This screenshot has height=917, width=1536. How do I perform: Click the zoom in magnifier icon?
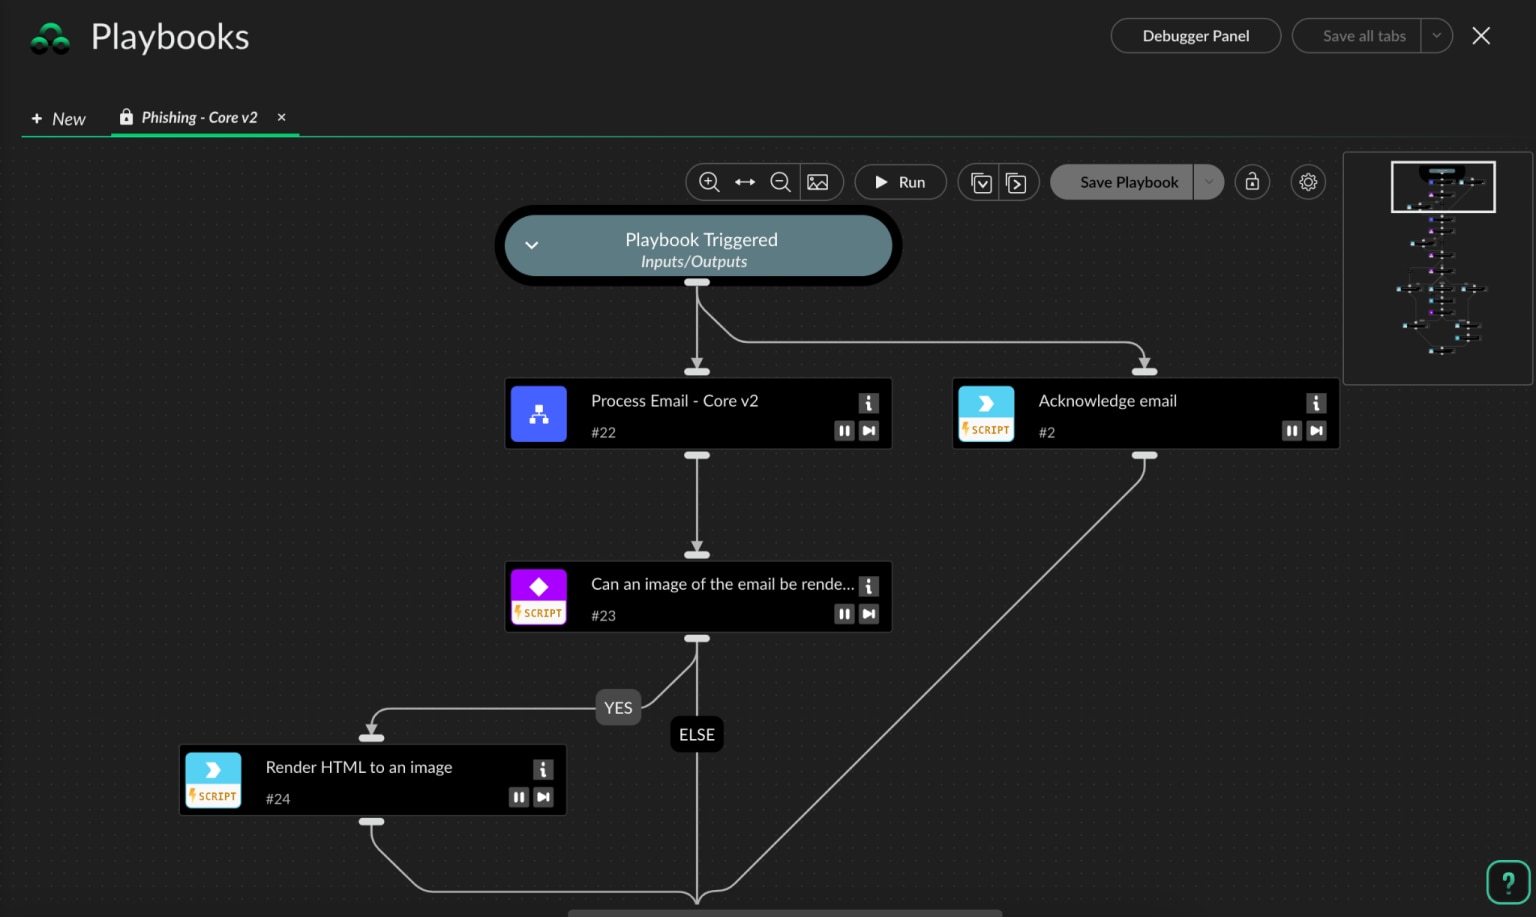tap(709, 182)
